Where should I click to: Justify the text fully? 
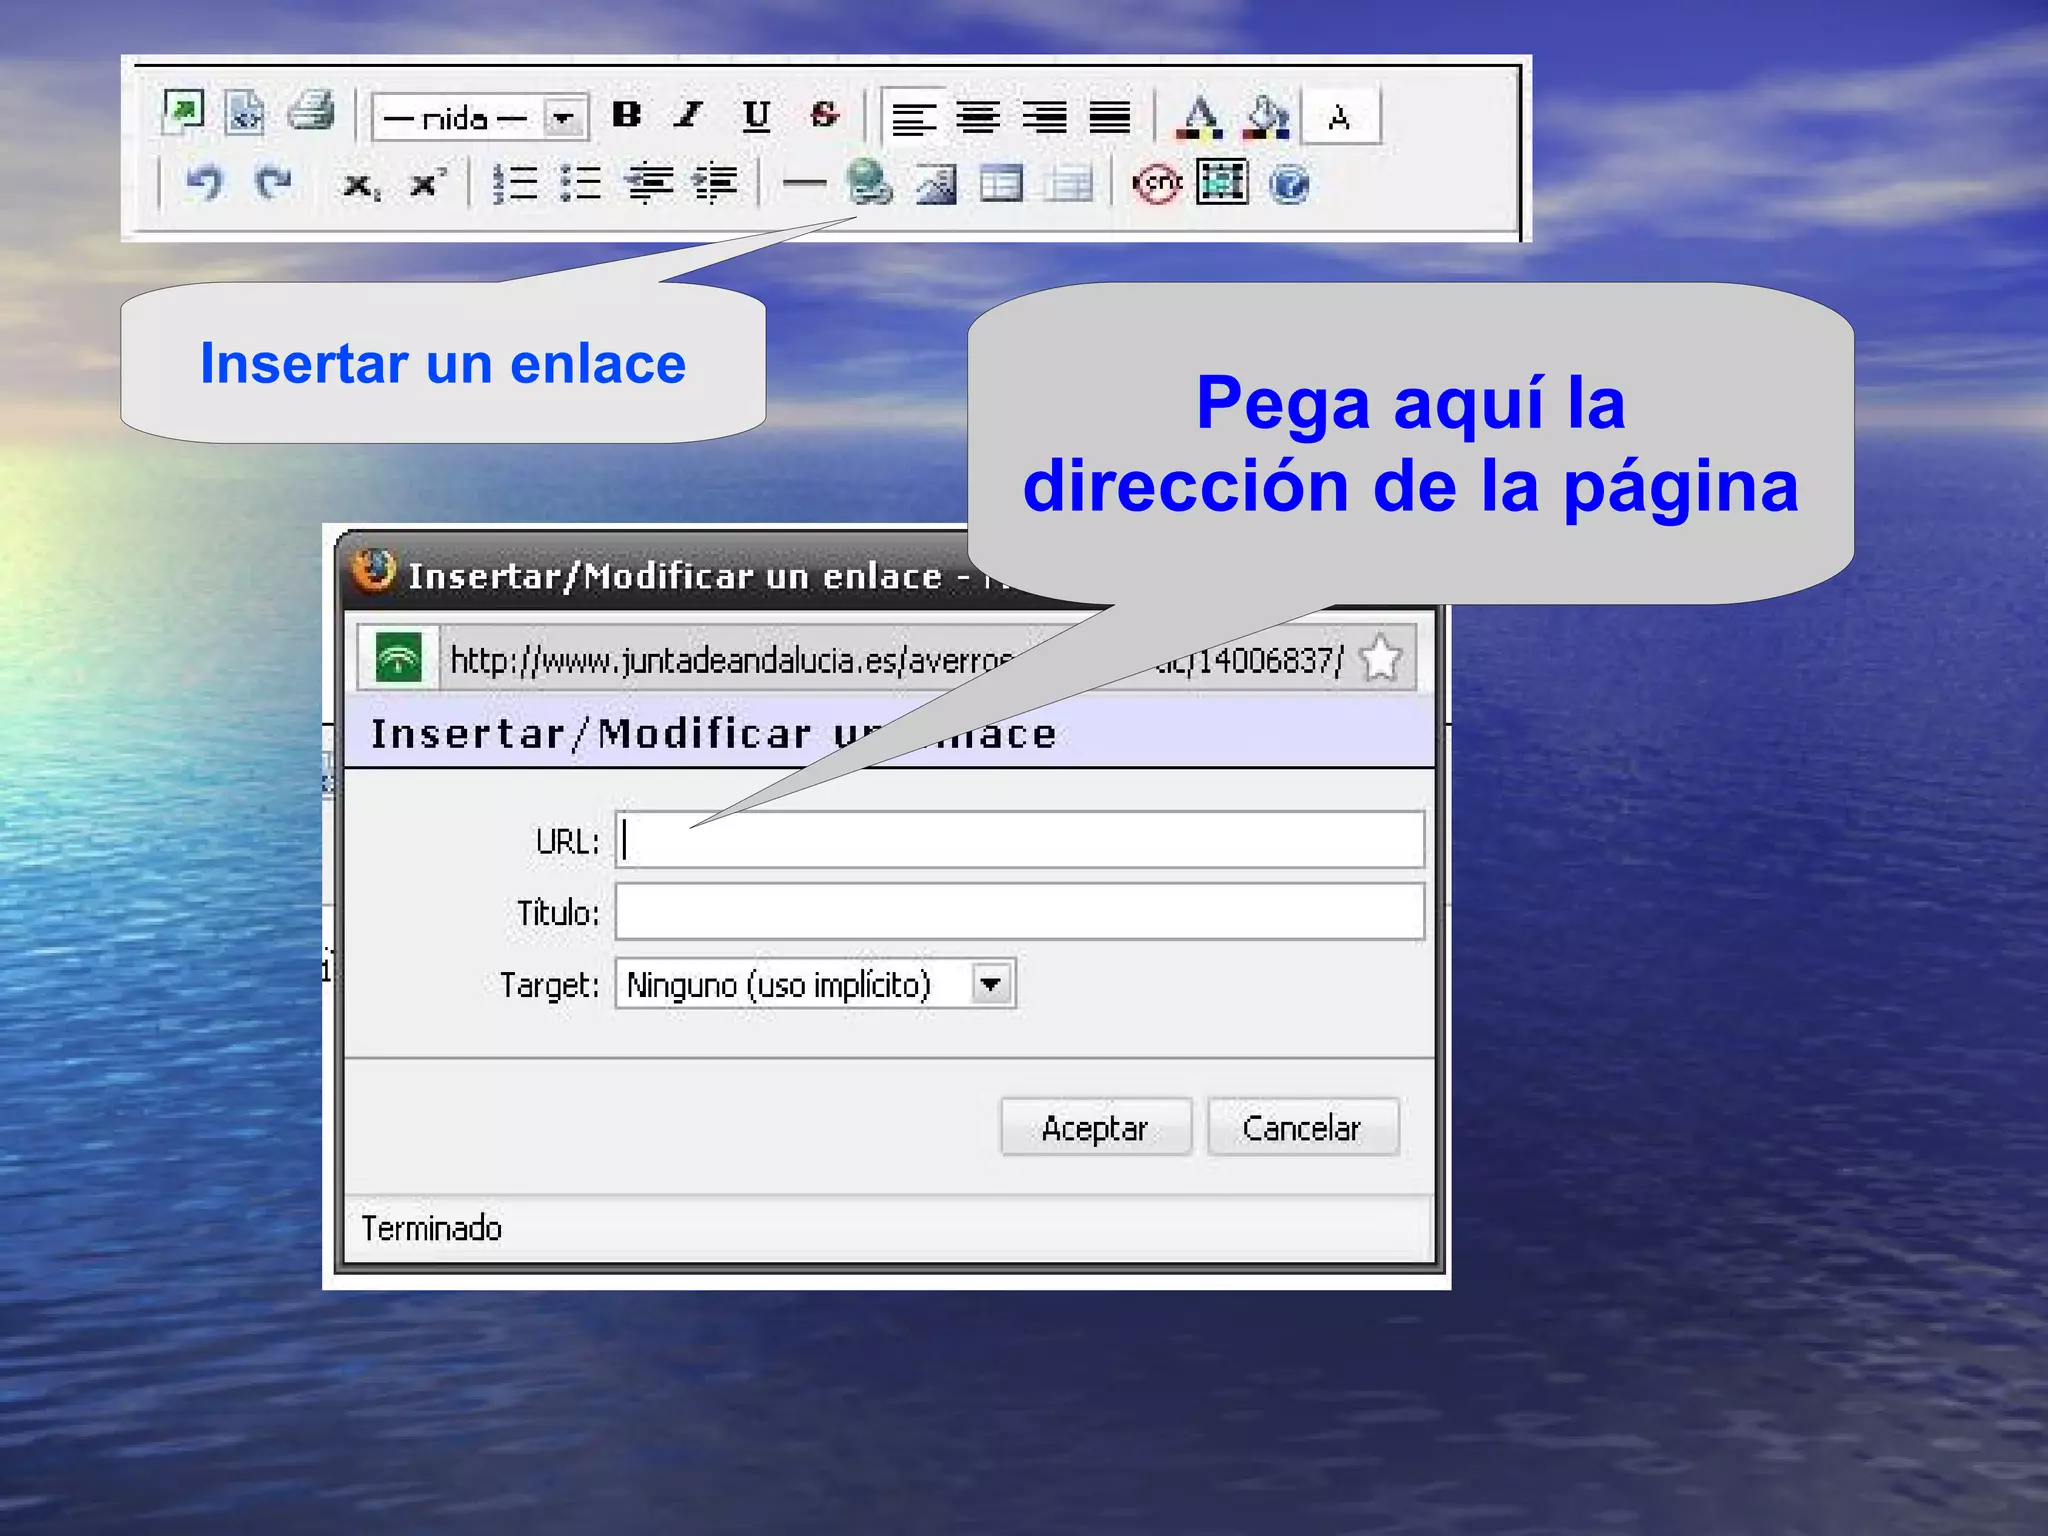pos(1110,118)
